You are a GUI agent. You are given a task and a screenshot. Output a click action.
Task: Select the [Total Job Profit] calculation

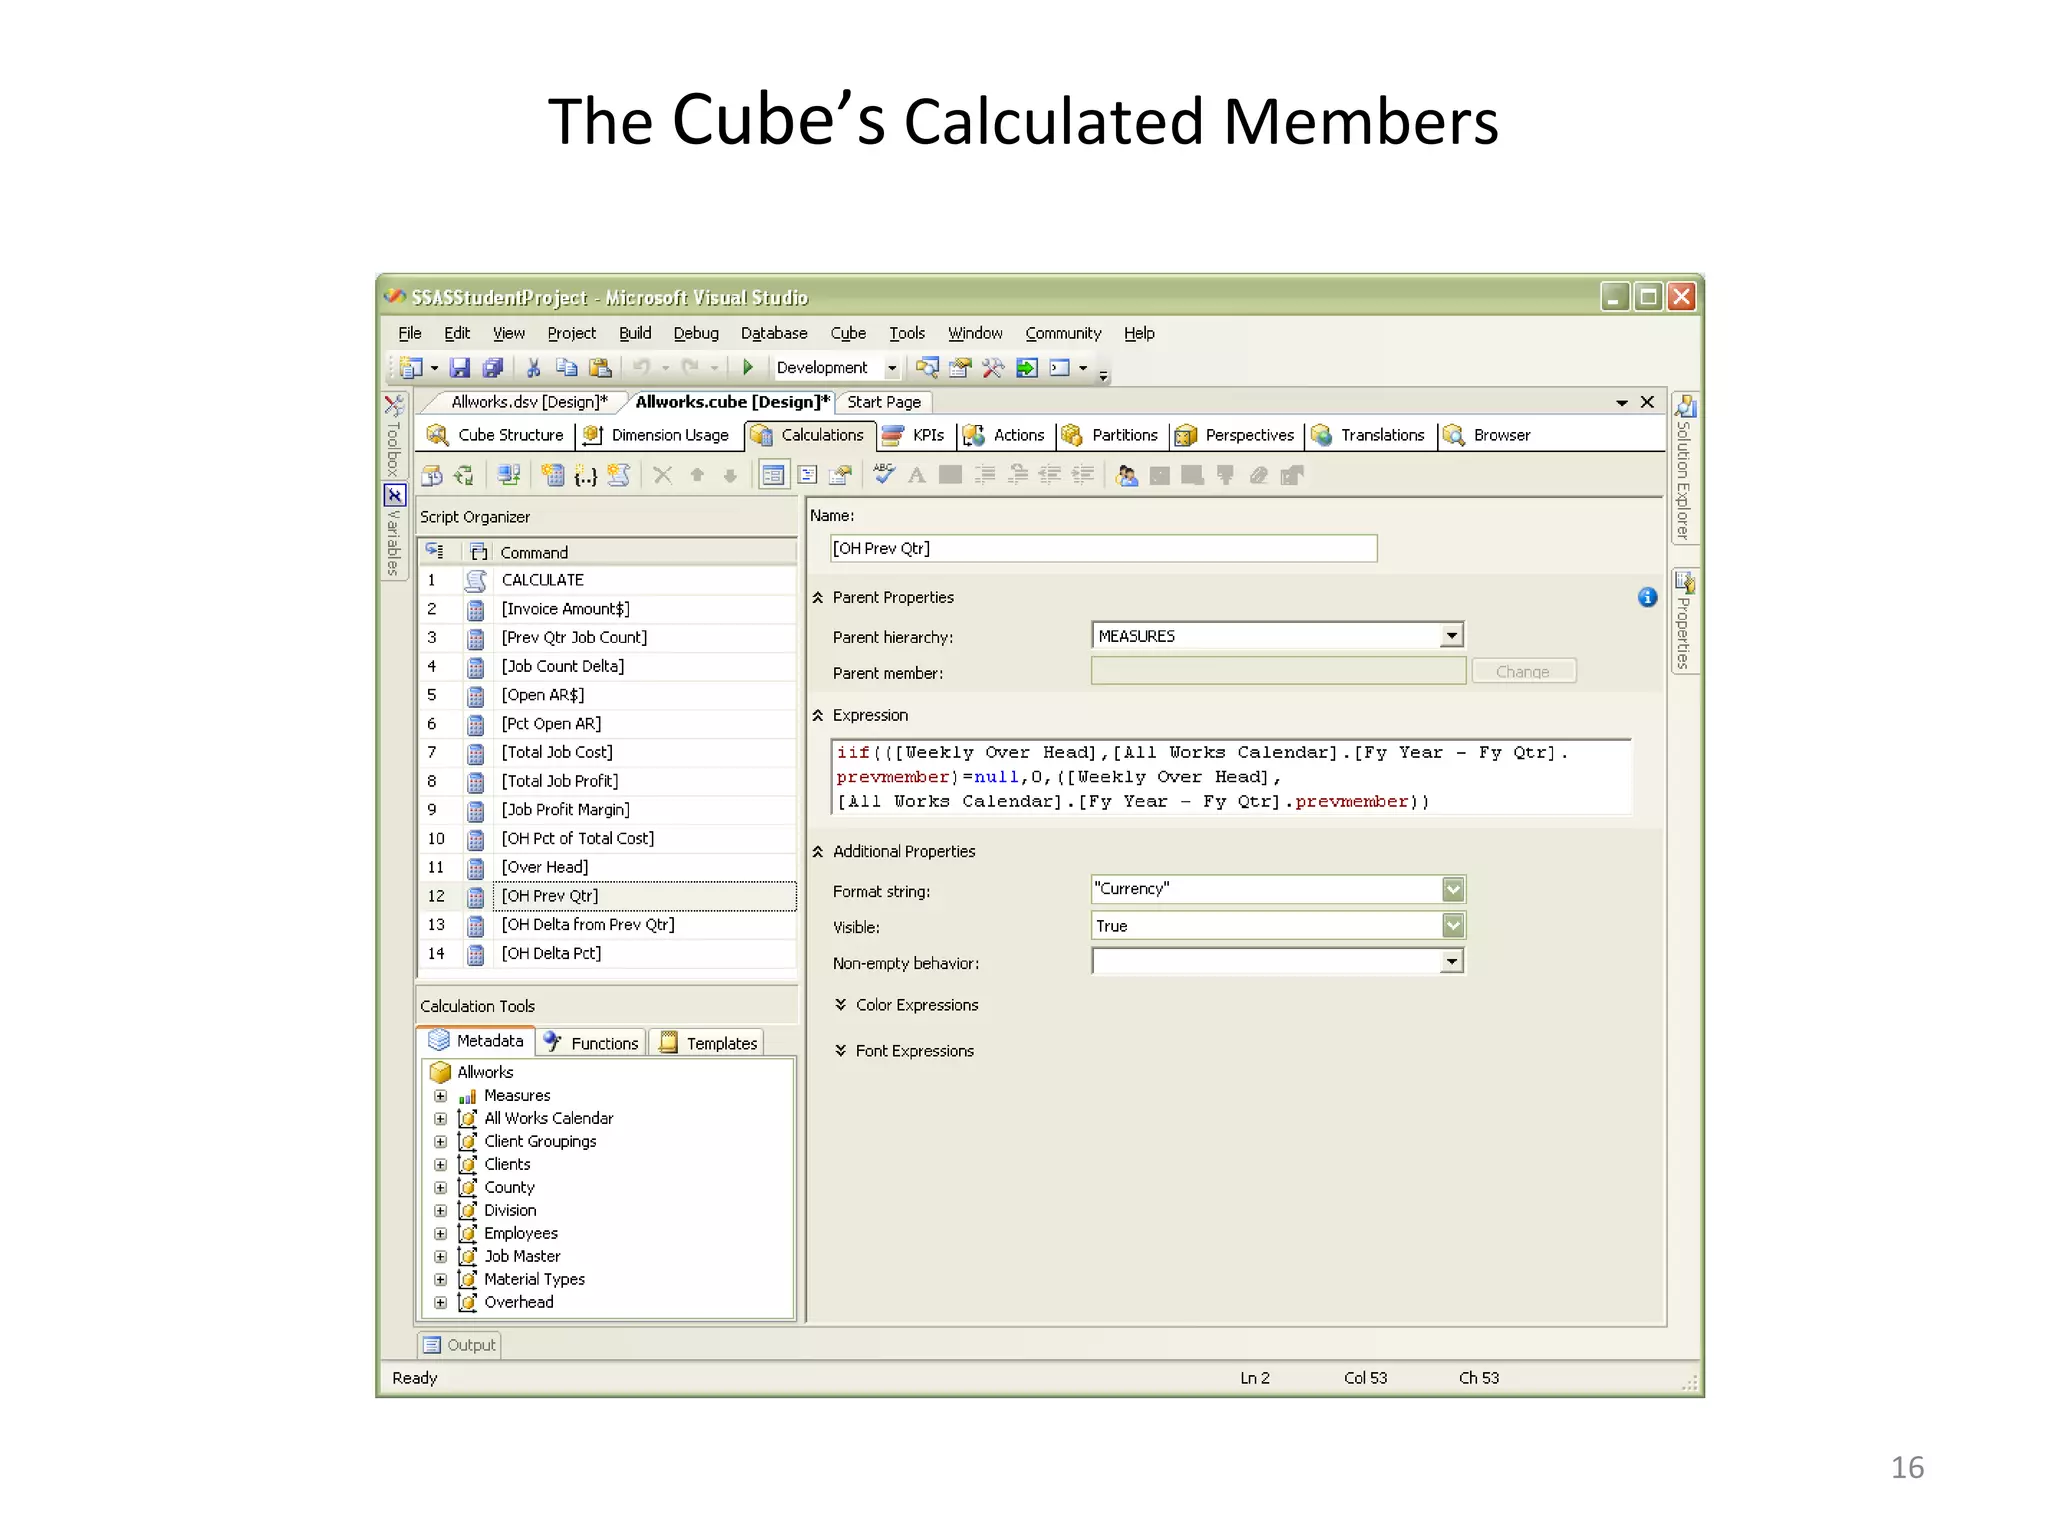click(608, 782)
